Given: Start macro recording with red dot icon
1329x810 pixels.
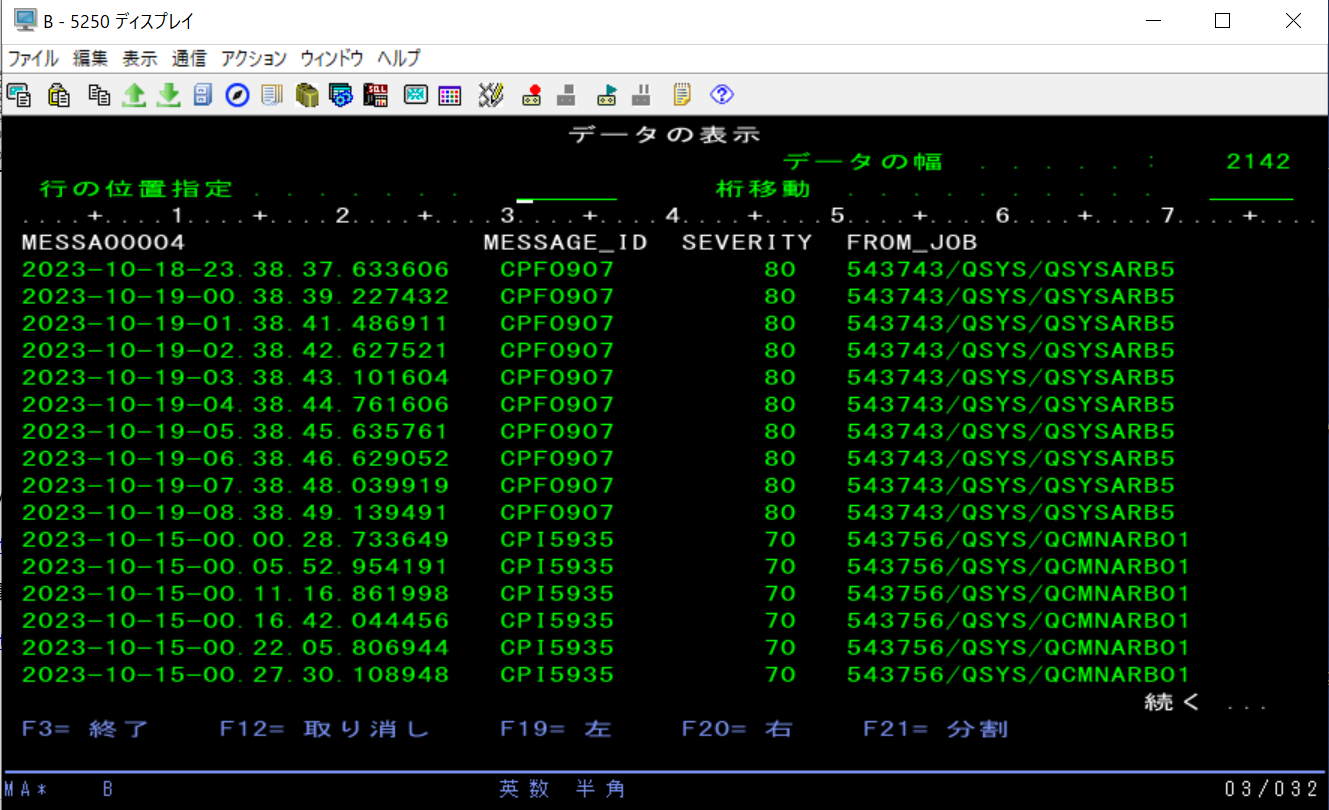Looking at the screenshot, I should coord(531,95).
